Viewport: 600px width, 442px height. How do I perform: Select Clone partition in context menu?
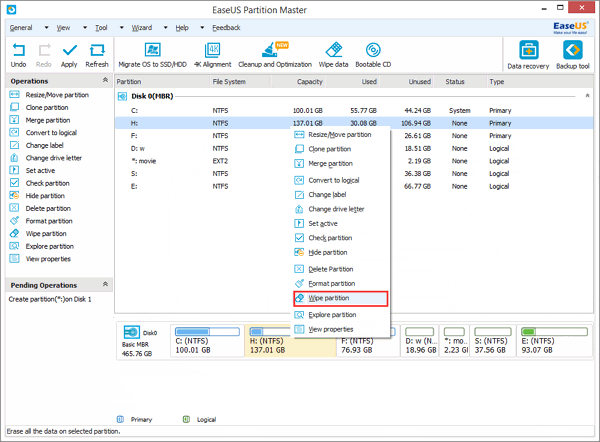point(341,149)
